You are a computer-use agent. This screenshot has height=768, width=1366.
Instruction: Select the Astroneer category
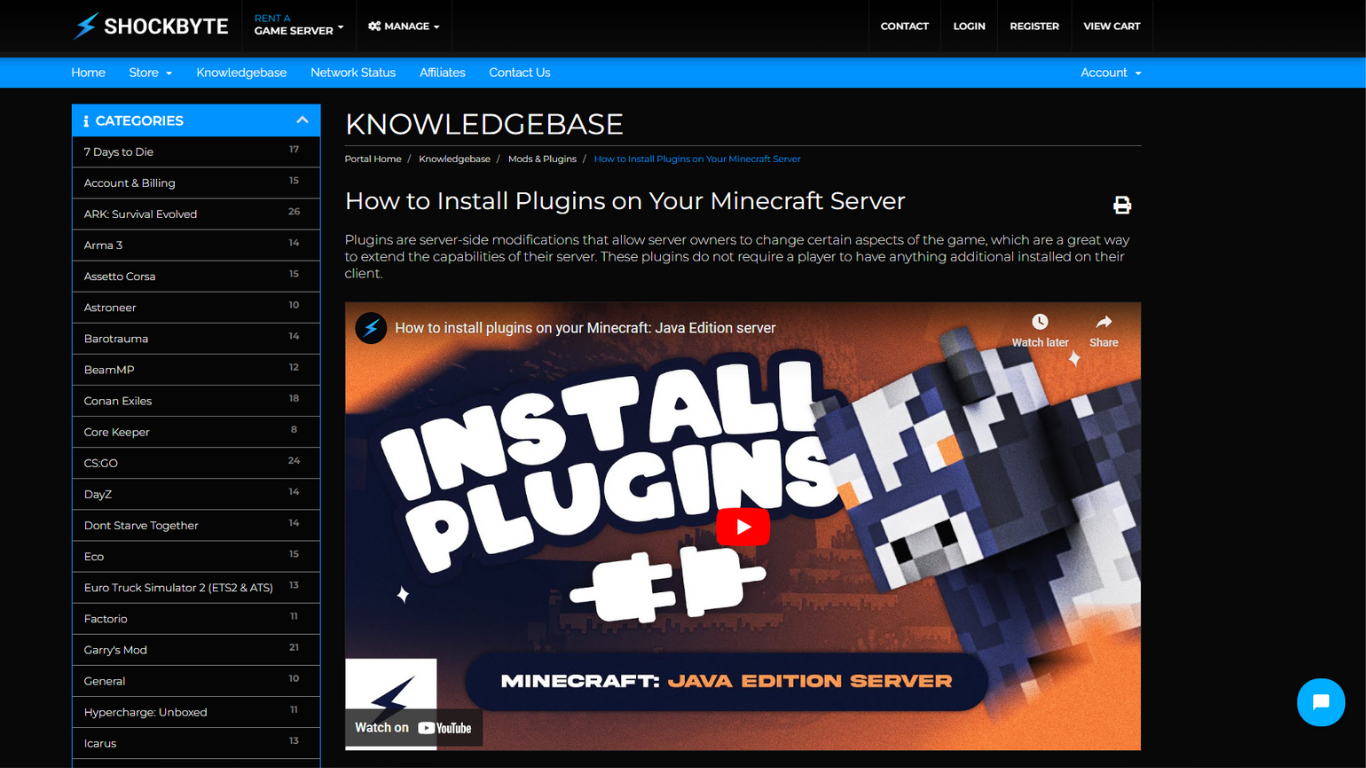196,307
